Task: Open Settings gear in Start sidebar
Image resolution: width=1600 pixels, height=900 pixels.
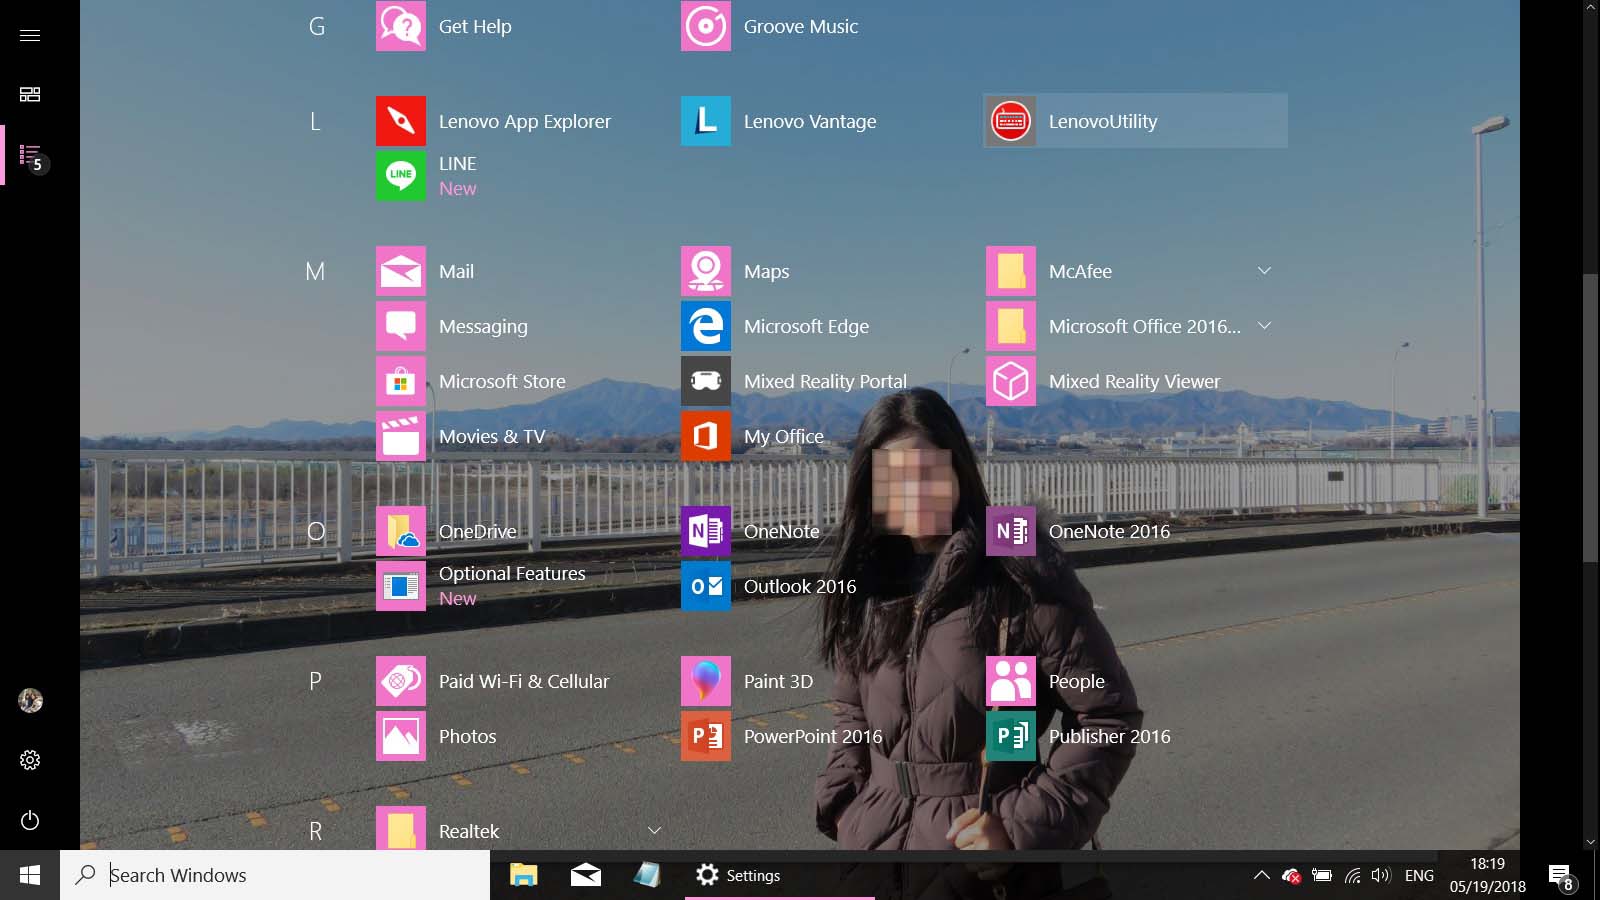Action: tap(30, 760)
